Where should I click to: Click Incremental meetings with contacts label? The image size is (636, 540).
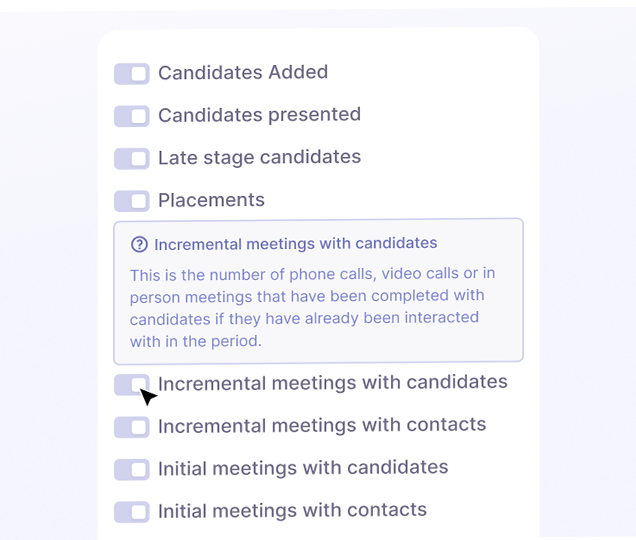click(322, 425)
